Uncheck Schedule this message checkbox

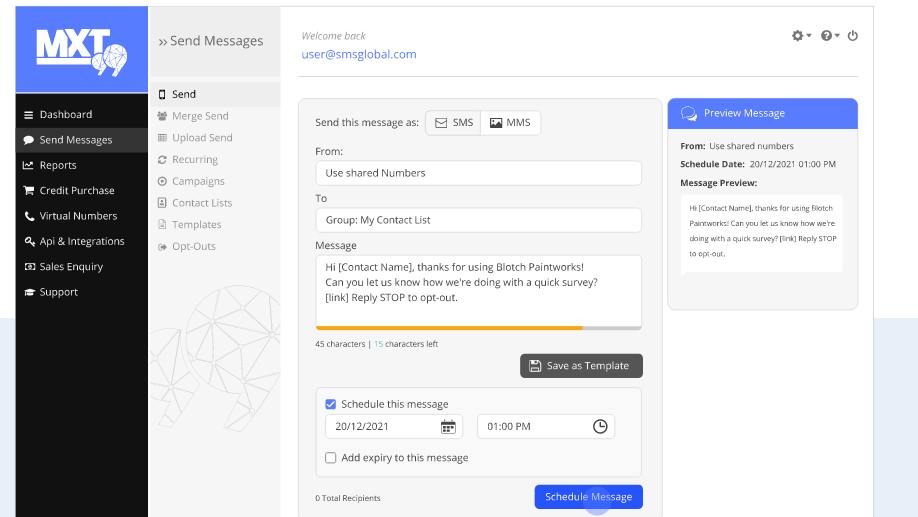331,404
